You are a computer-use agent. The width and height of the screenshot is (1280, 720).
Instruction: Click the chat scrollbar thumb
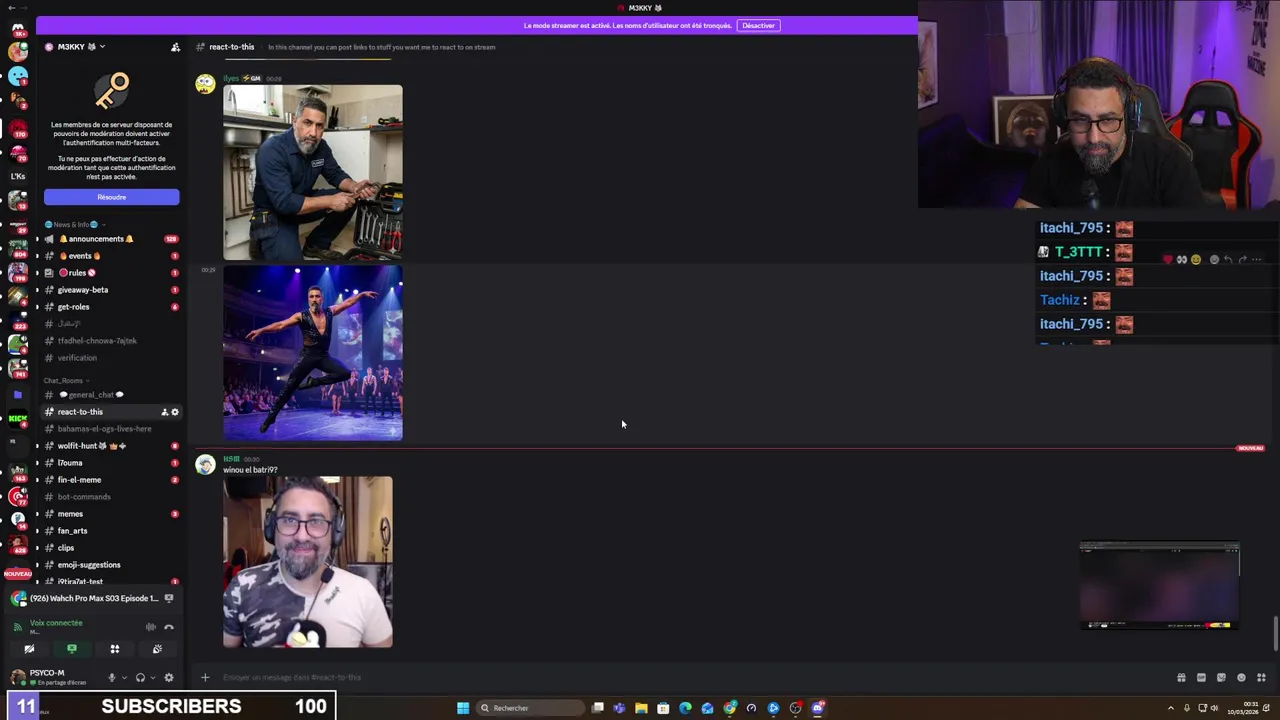tap(1275, 634)
